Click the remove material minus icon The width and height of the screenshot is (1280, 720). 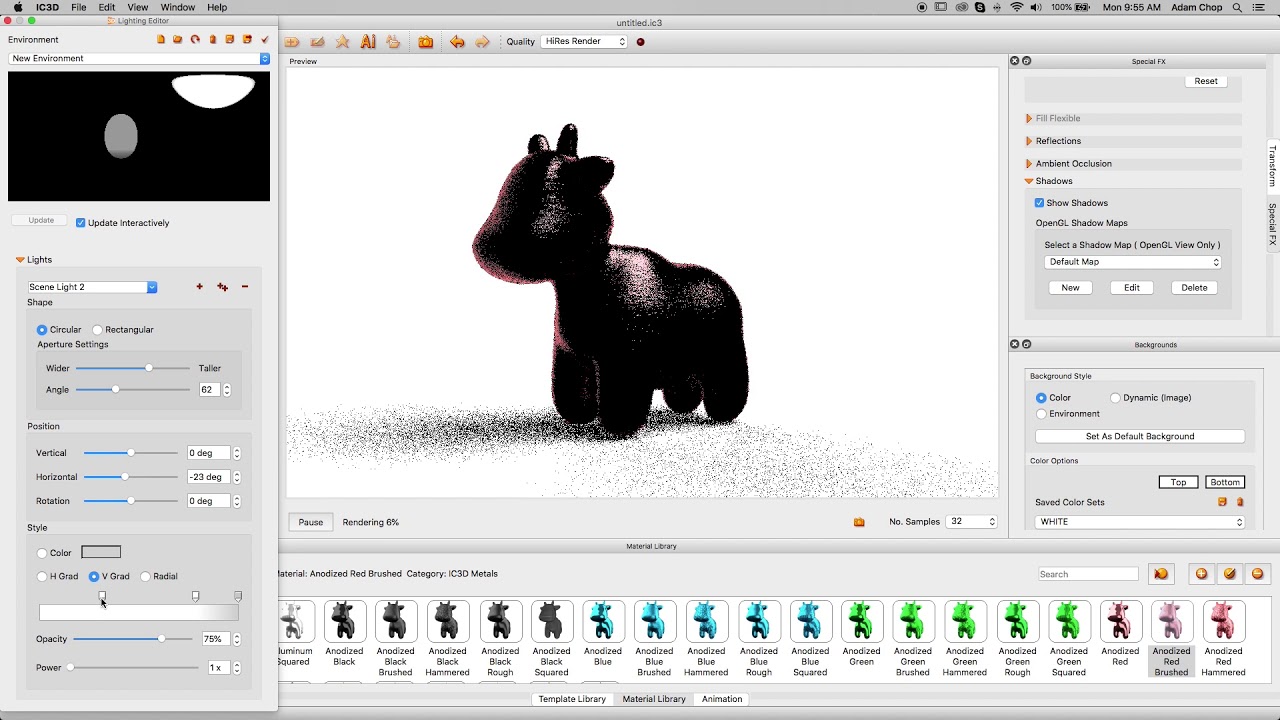(1257, 574)
